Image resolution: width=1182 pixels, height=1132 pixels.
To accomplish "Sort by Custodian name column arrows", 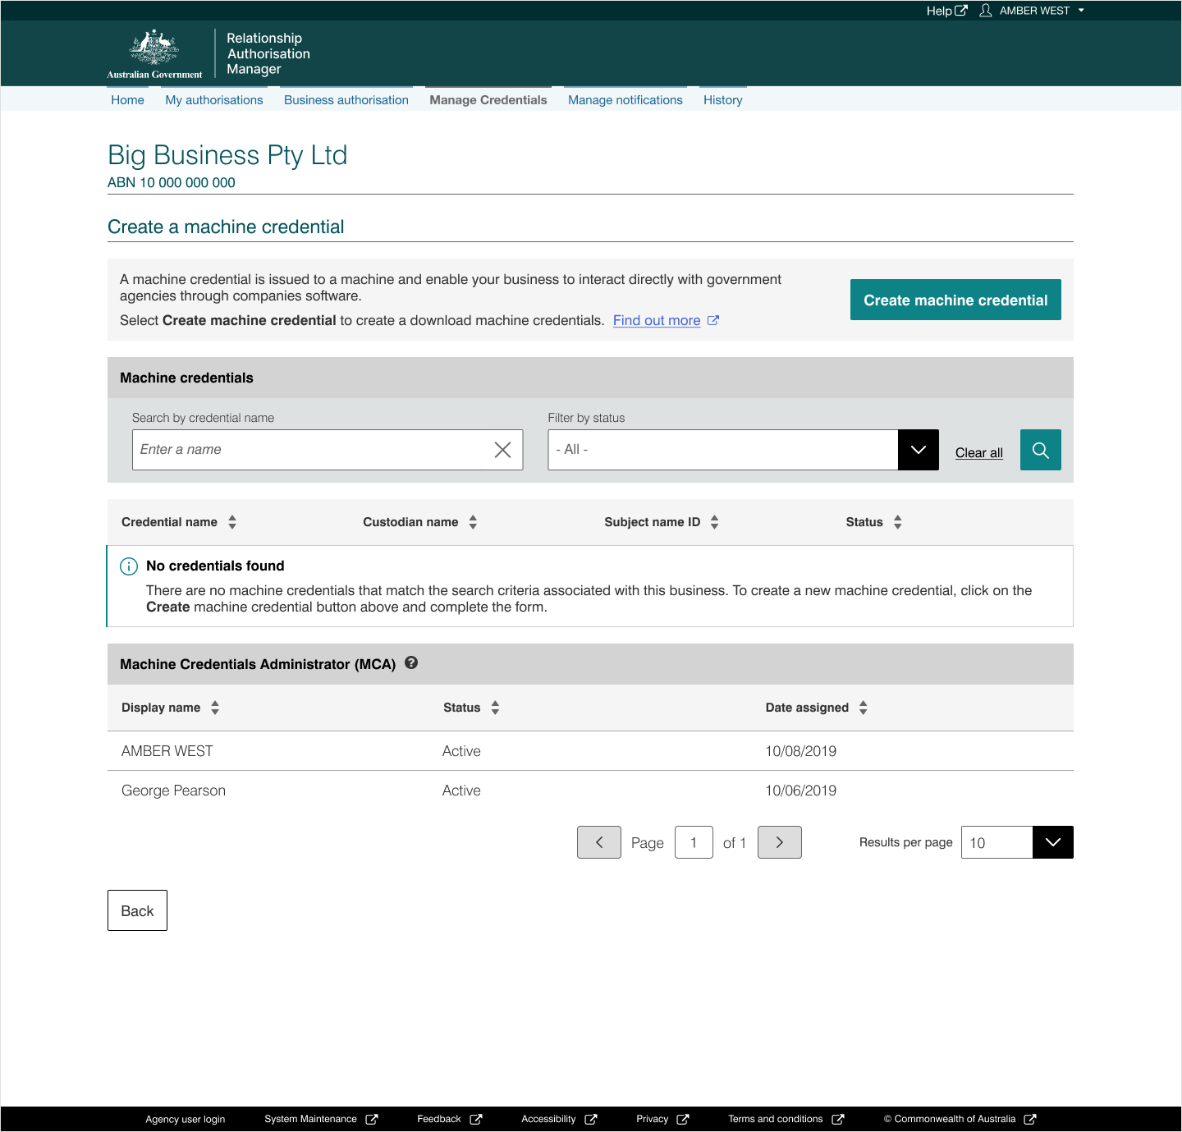I will (x=473, y=522).
